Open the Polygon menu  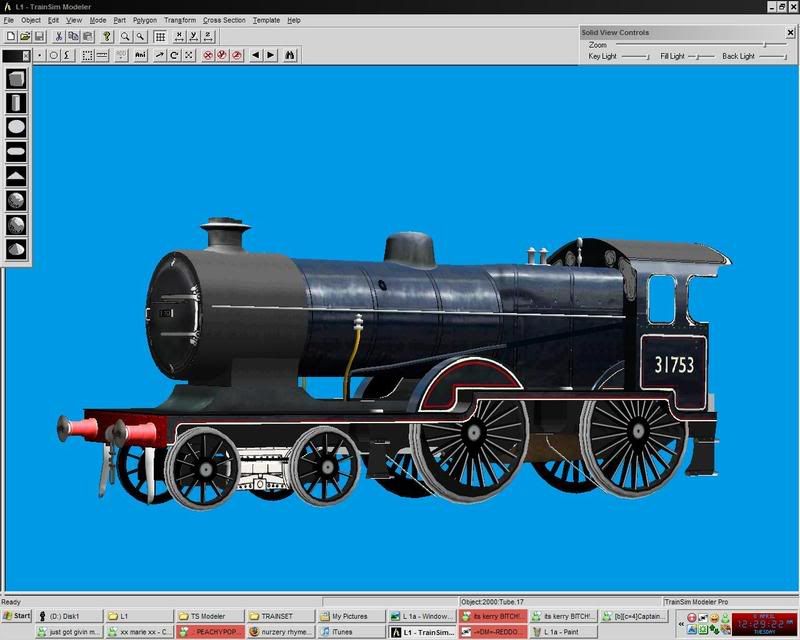tap(145, 20)
